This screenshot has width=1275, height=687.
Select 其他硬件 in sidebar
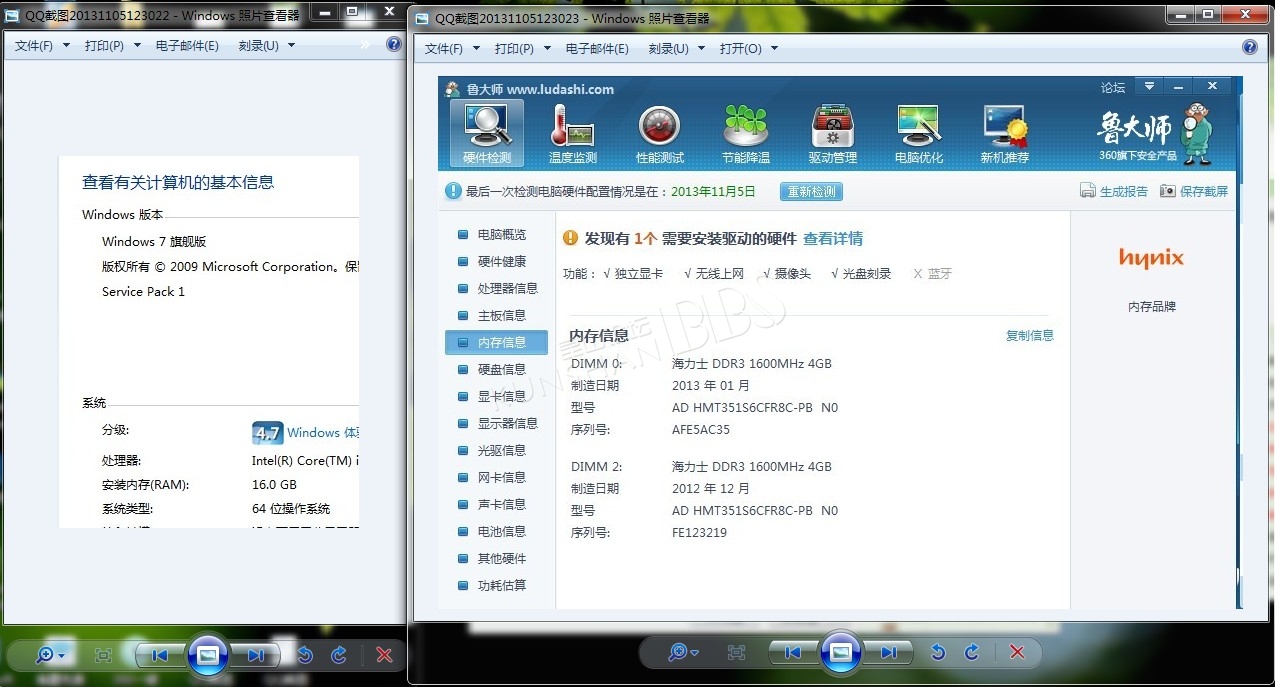[x=498, y=558]
